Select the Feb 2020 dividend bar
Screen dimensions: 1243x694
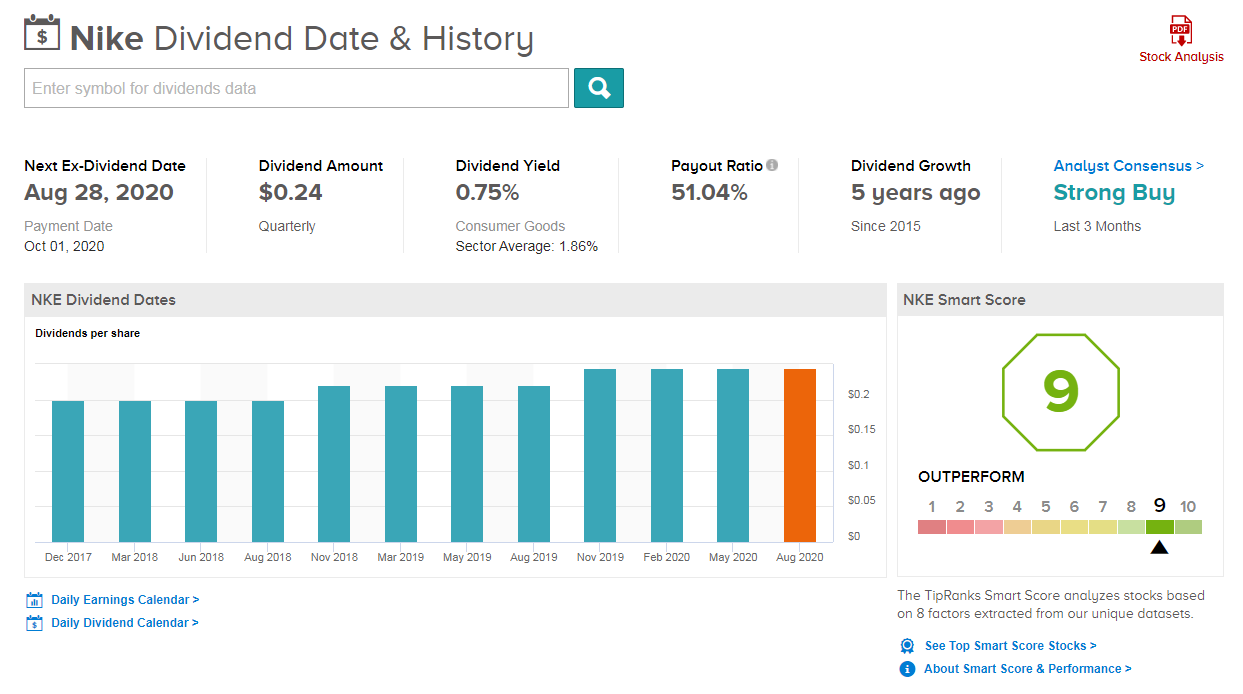[667, 456]
